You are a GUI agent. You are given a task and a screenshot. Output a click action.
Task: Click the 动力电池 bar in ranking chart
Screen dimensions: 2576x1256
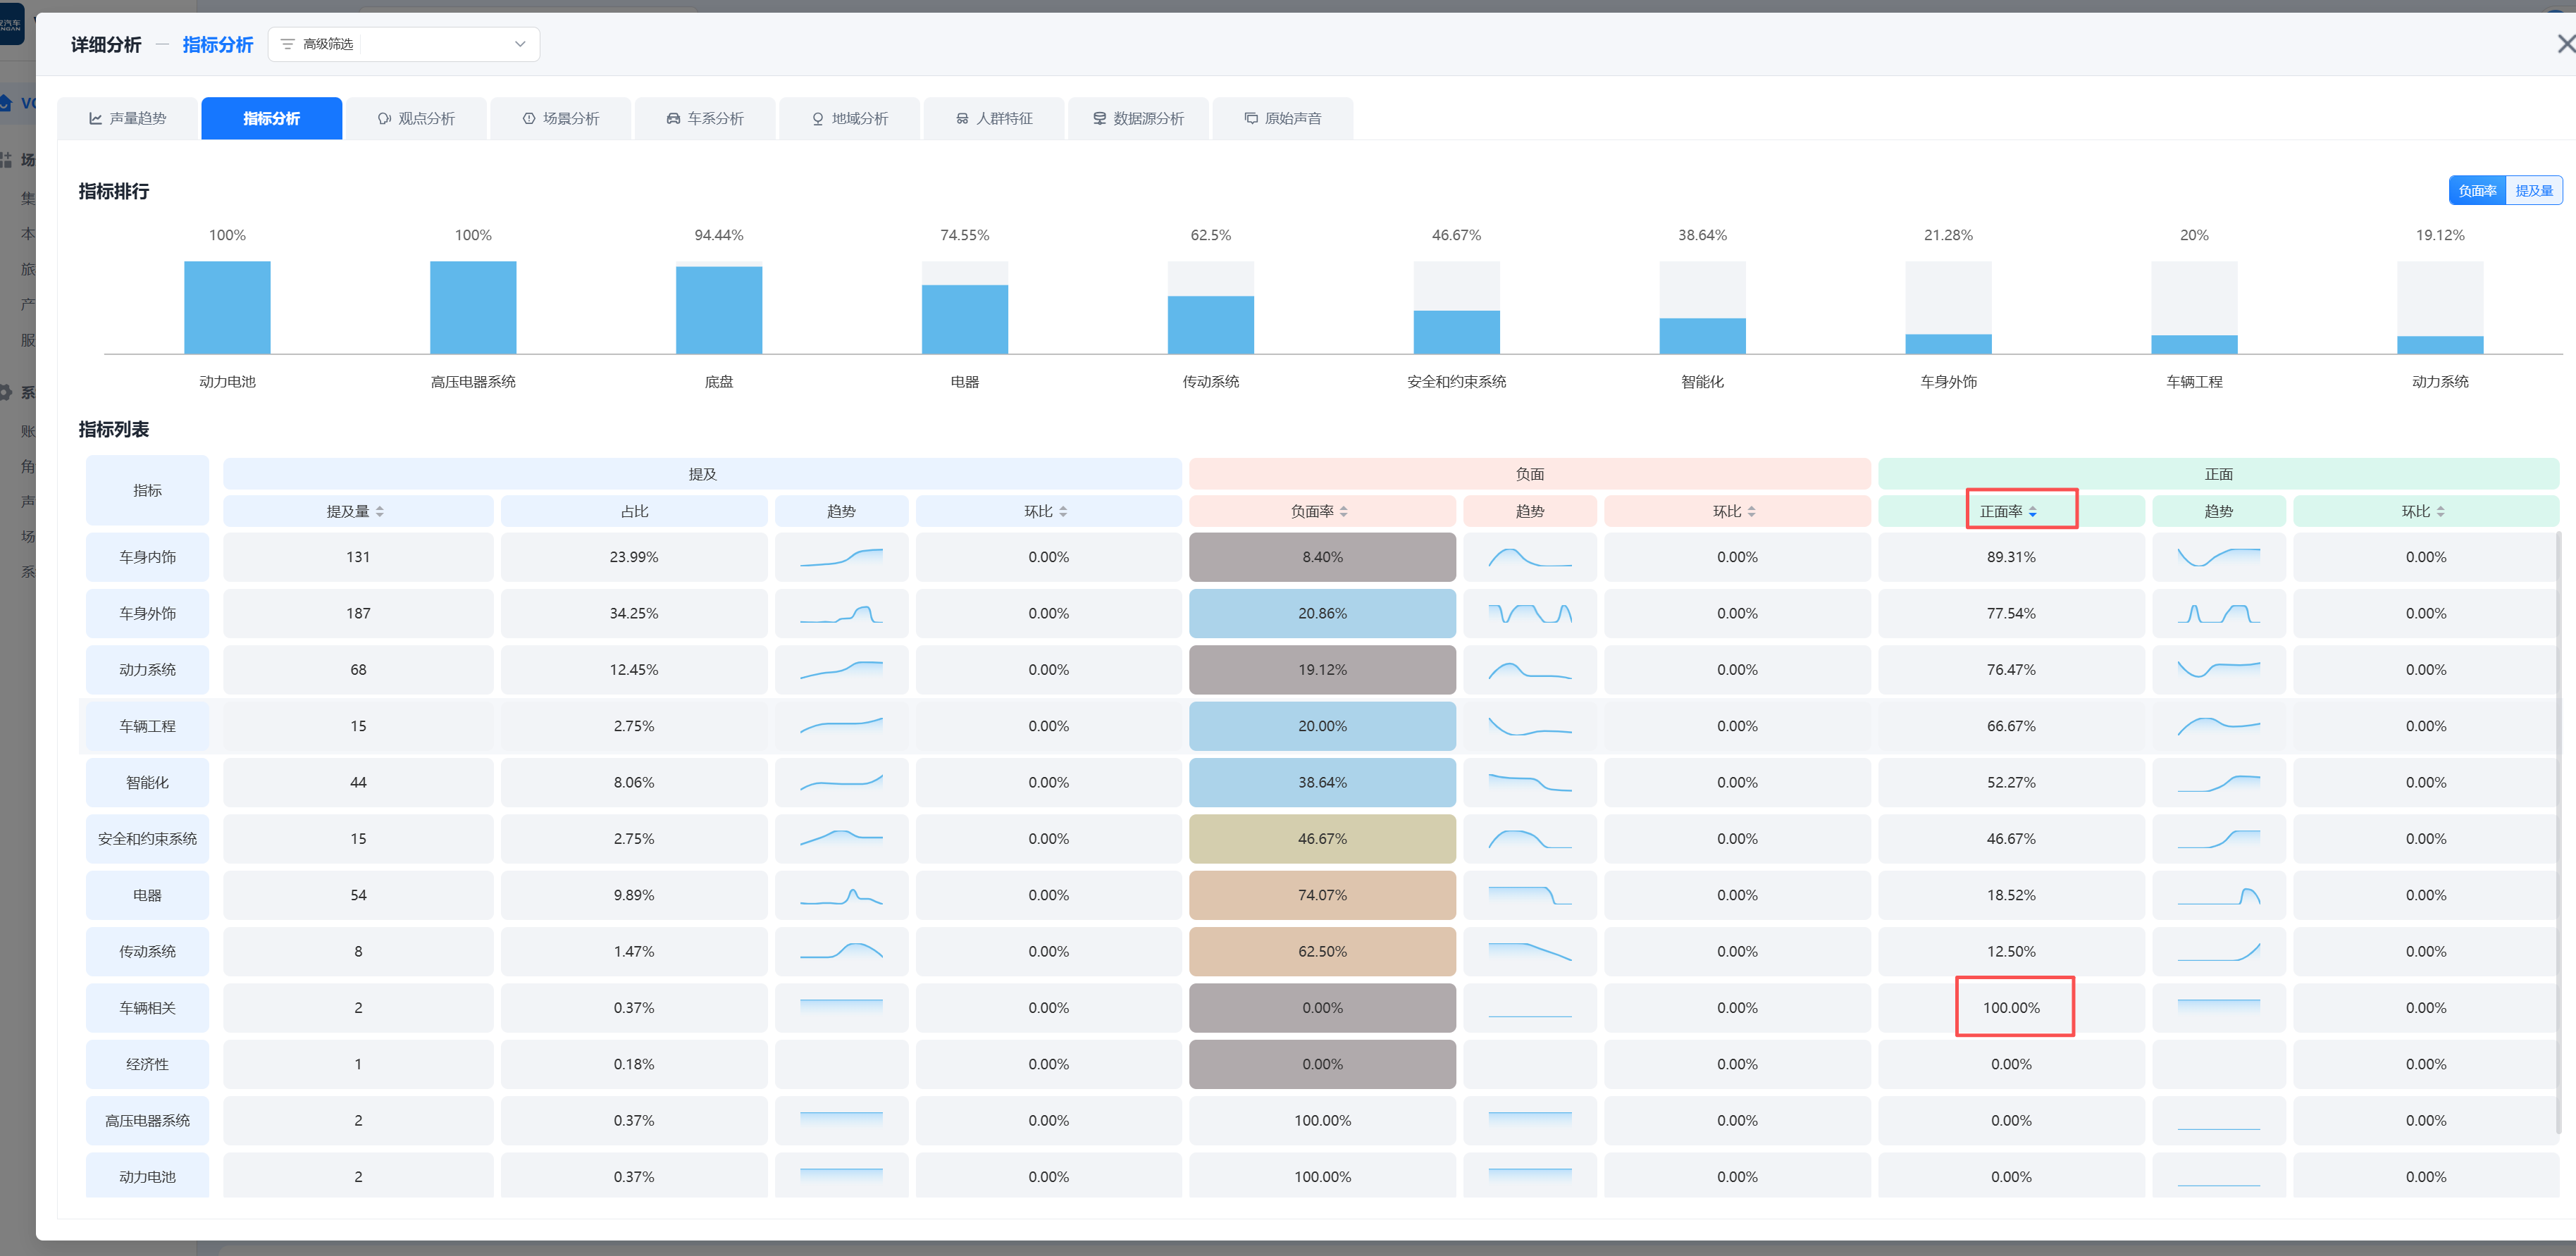(227, 308)
